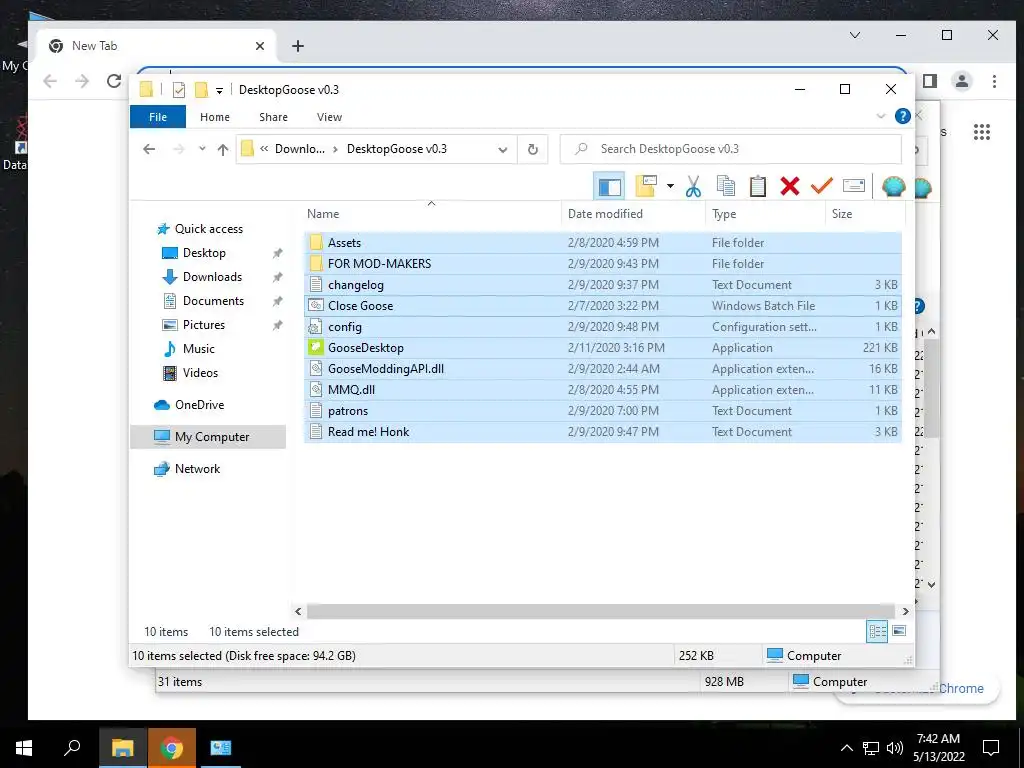Click the folder options icon in the toolbar
Image resolution: width=1024 pixels, height=768 pixels.
(x=646, y=187)
